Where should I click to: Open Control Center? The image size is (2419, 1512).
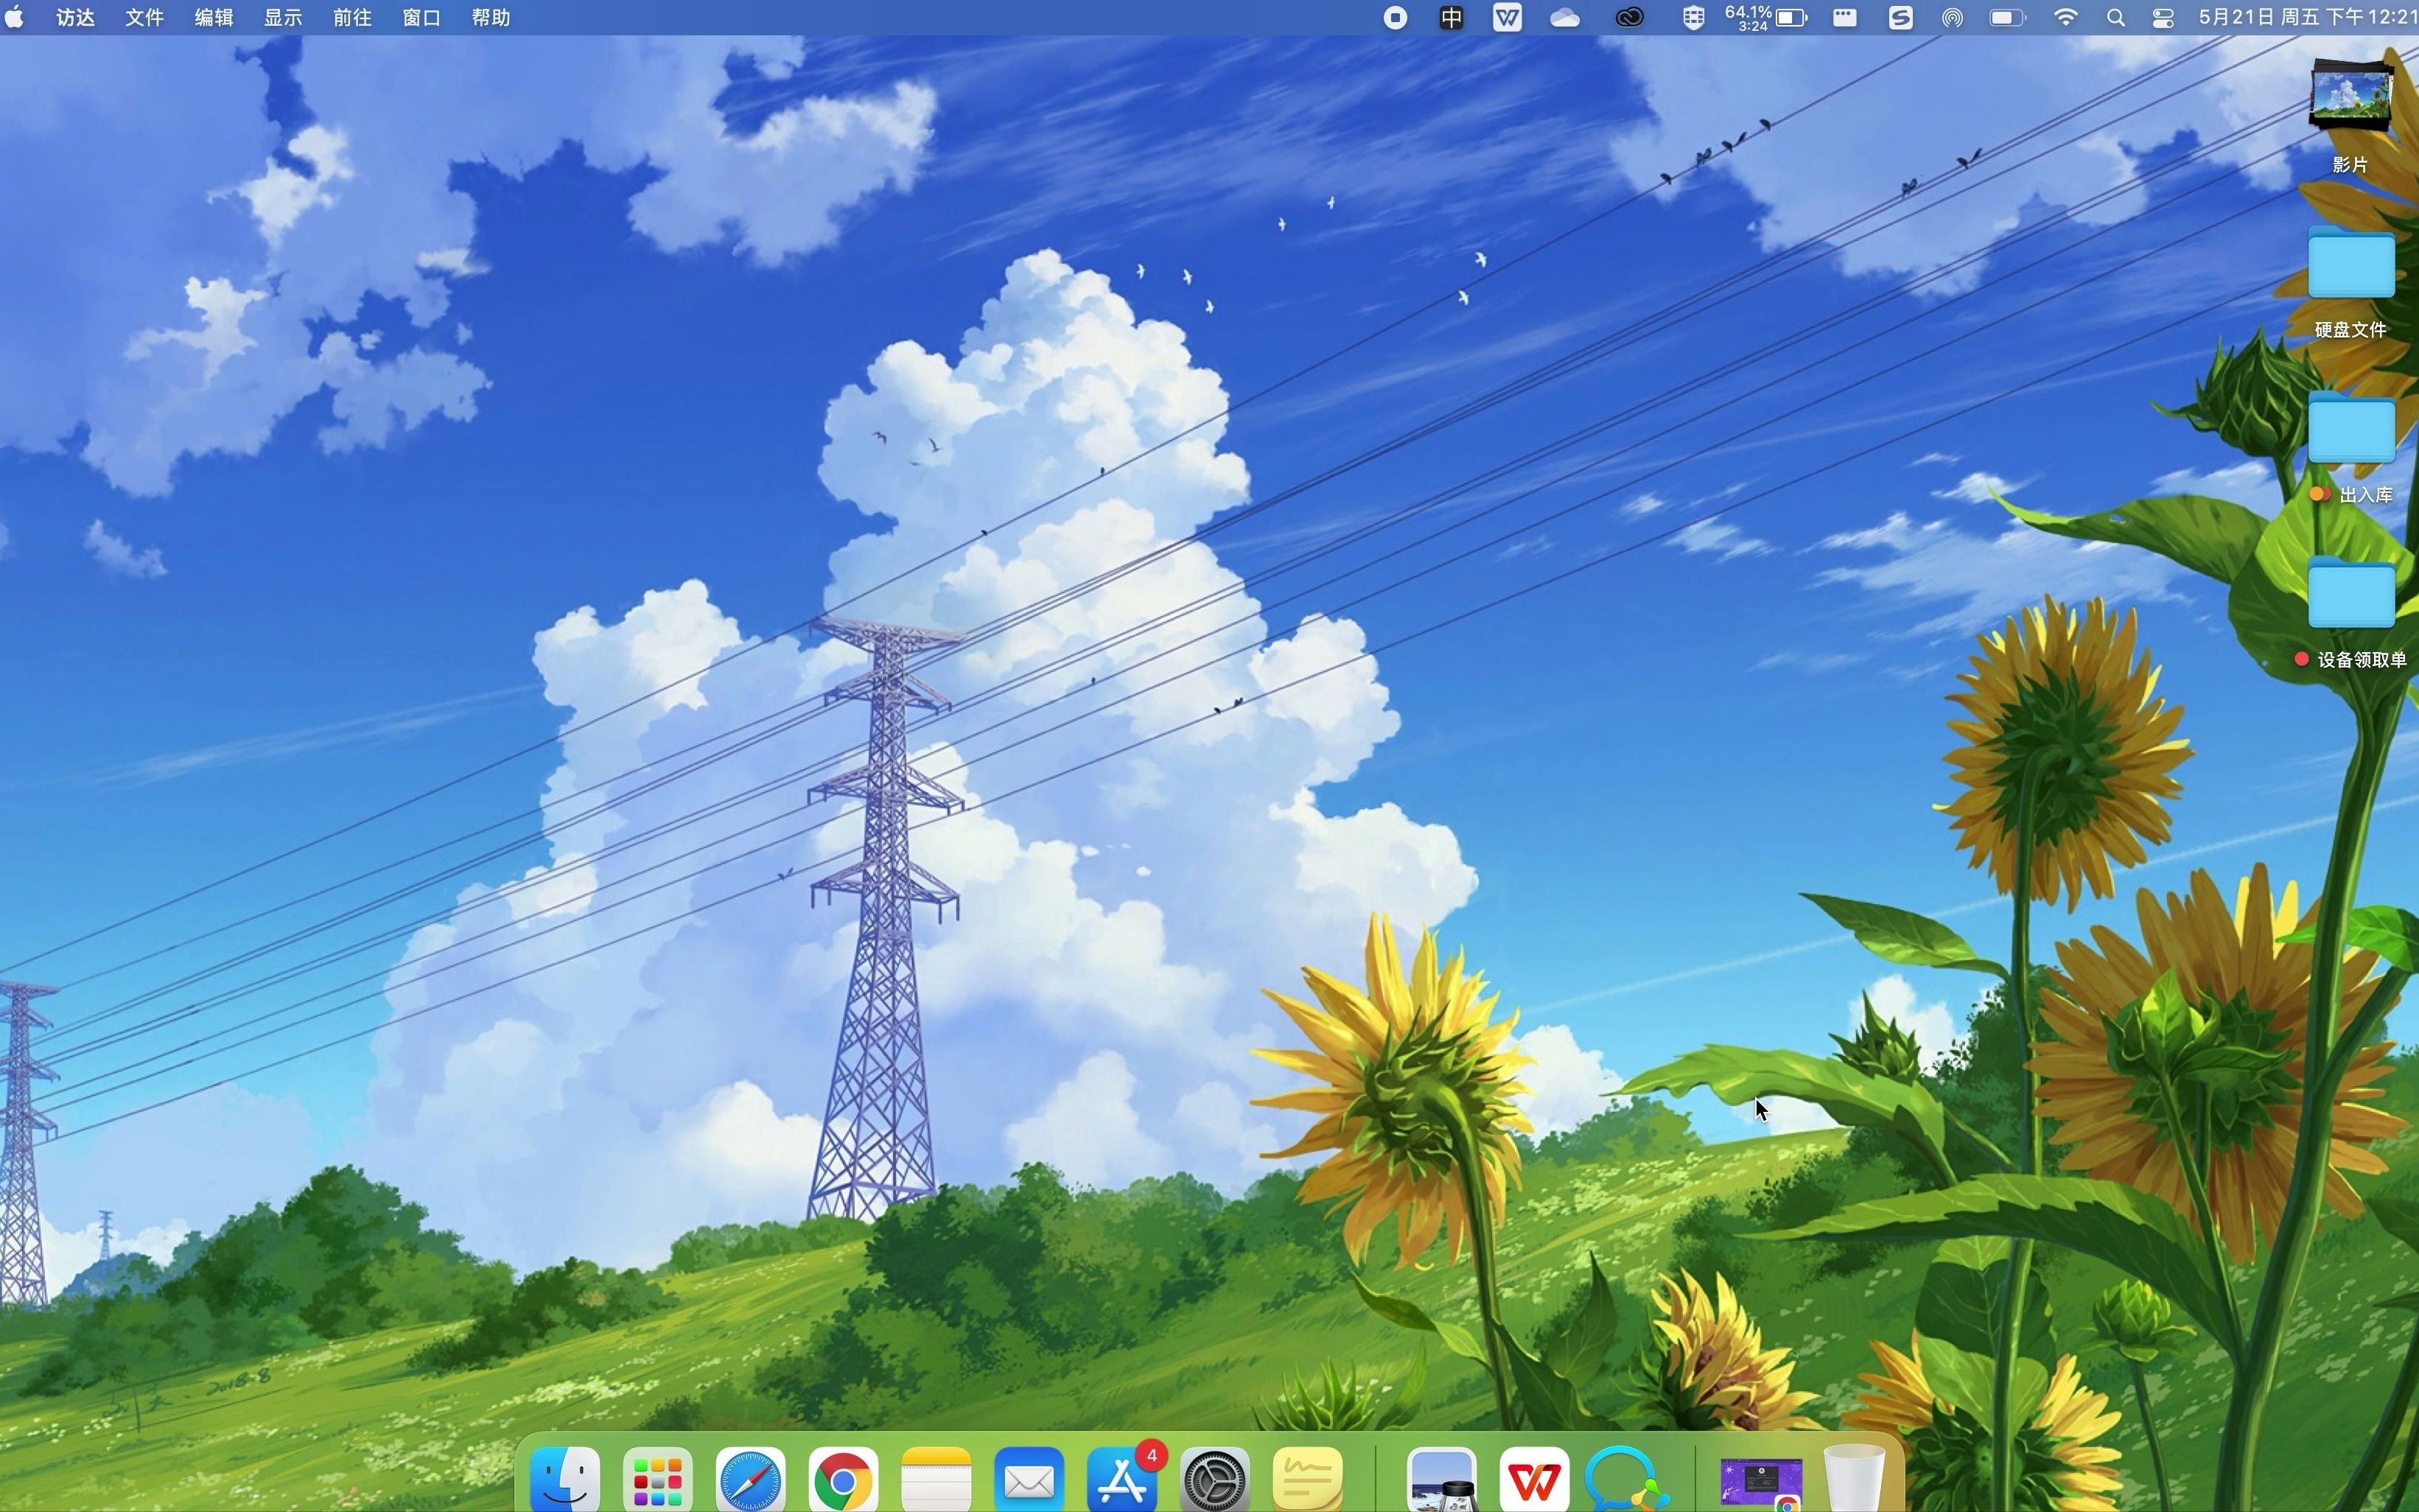(2163, 17)
